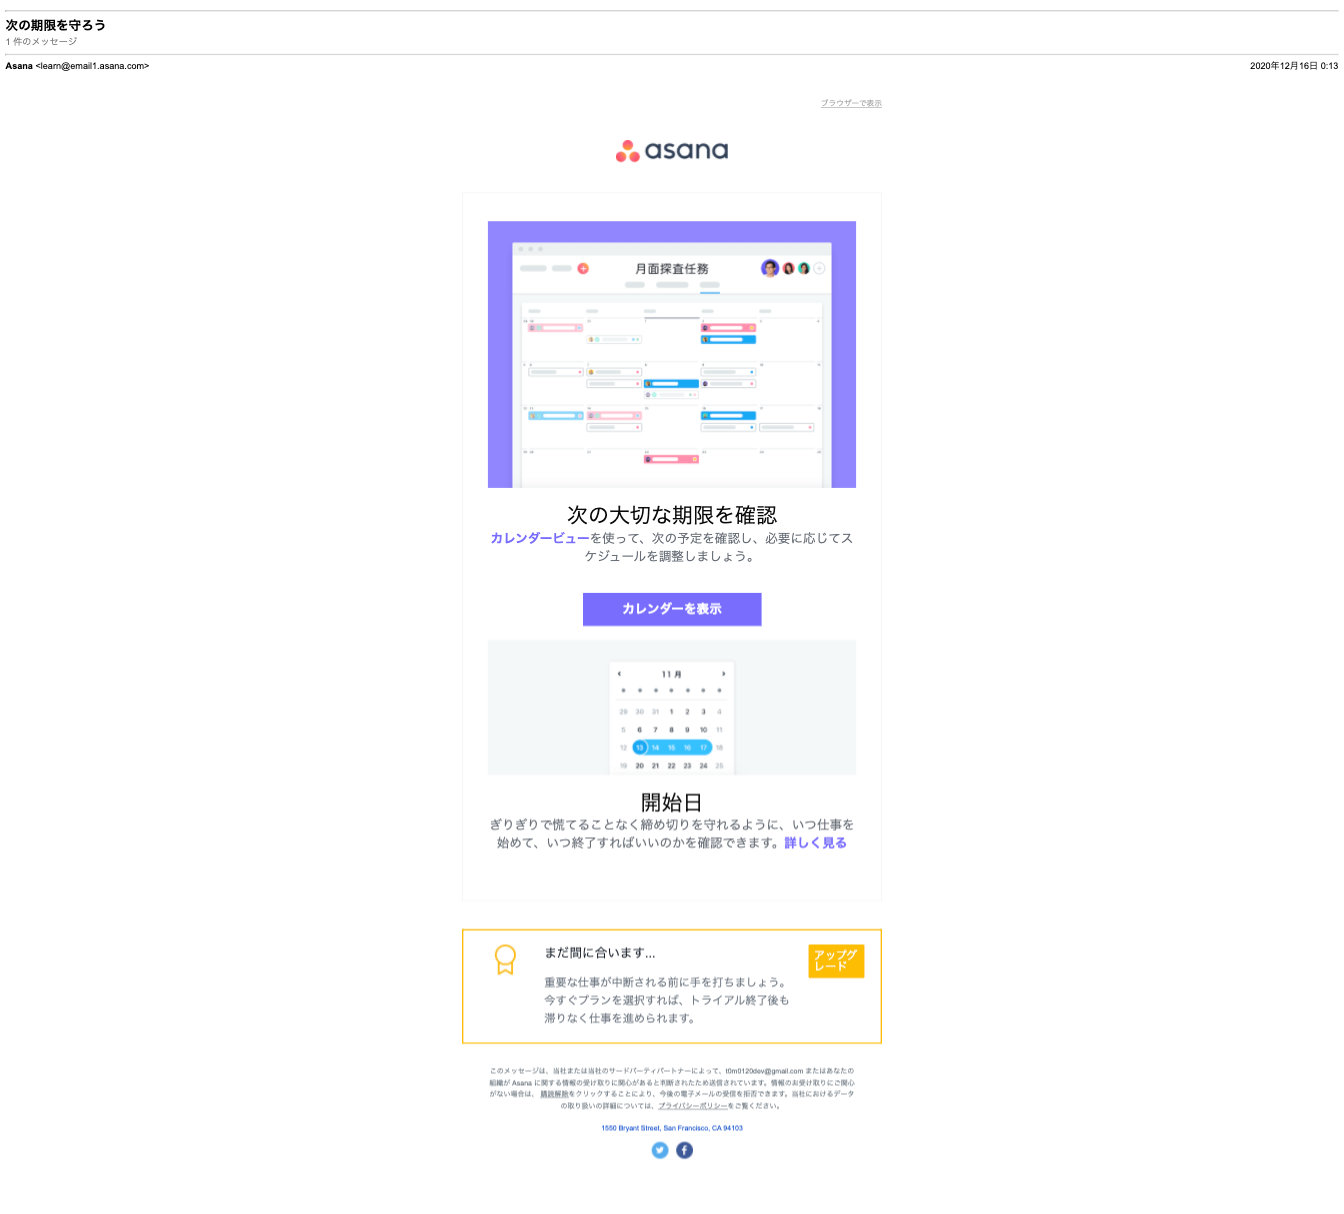Click the Asana logo at the top
Viewport: 1344px width, 1214px height.
coord(672,151)
